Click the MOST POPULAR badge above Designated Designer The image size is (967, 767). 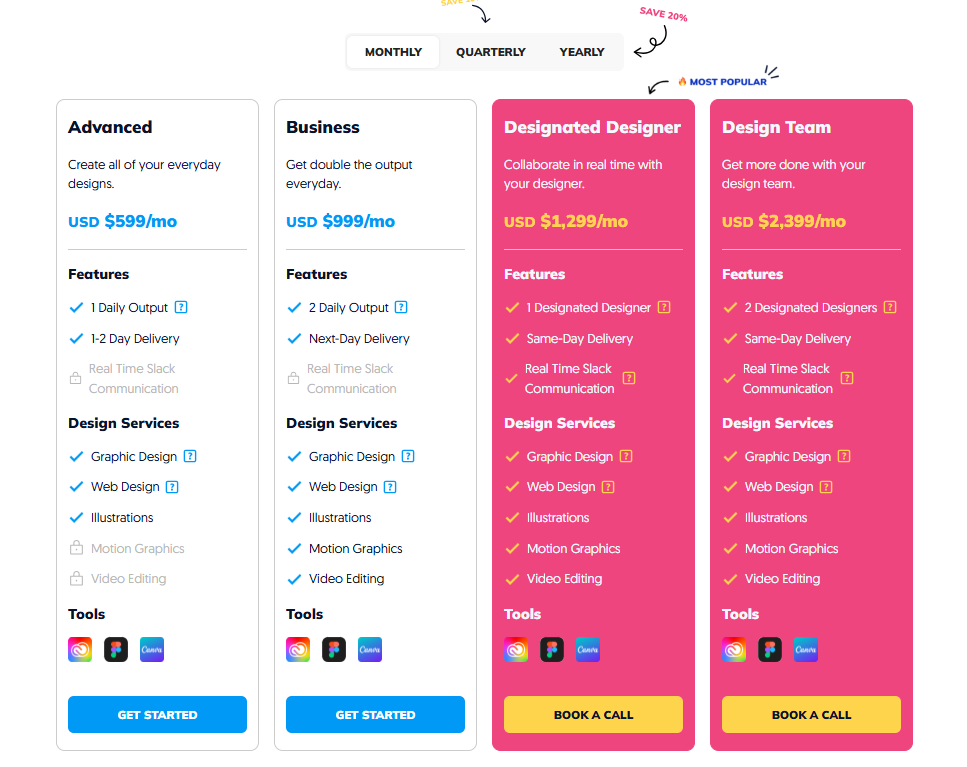(725, 80)
